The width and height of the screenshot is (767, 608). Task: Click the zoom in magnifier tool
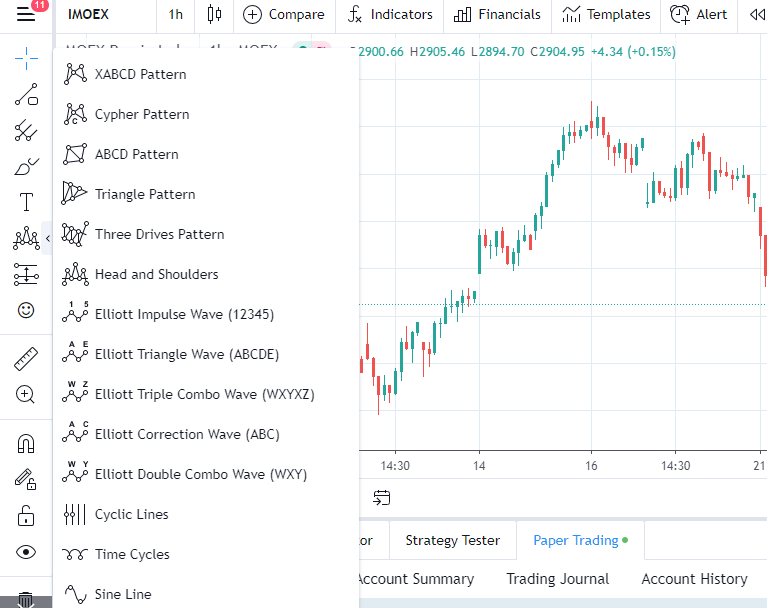[26, 394]
